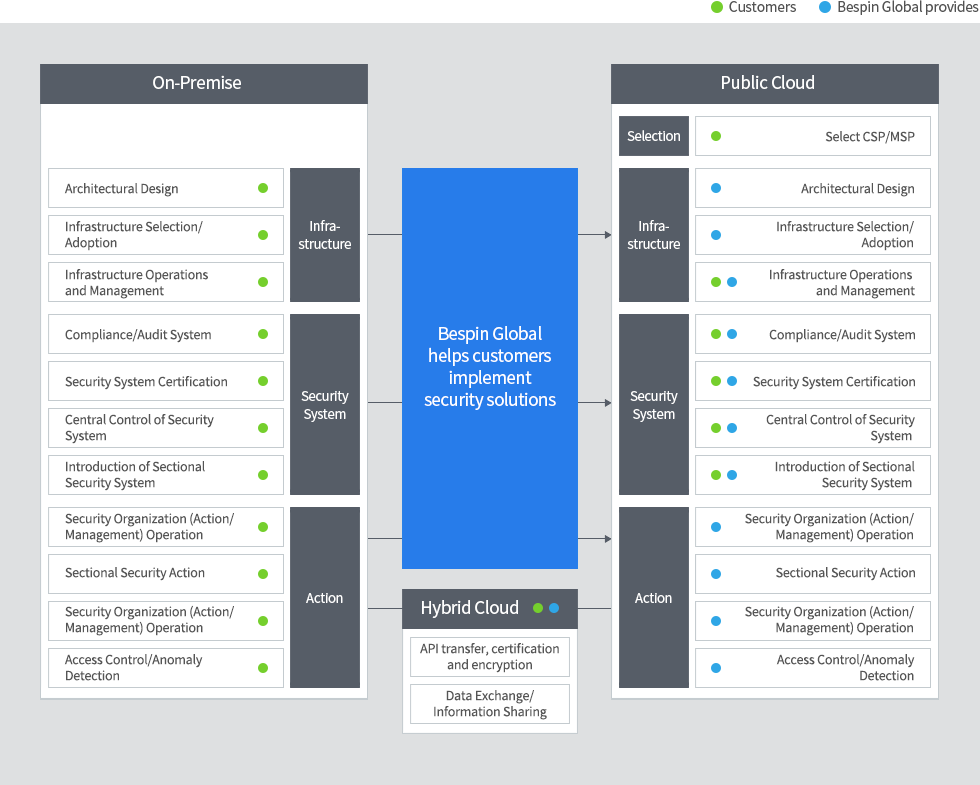Image resolution: width=980 pixels, height=785 pixels.
Task: Click green dot in Public Cloud Compliance/Audit System row
Action: tap(716, 334)
